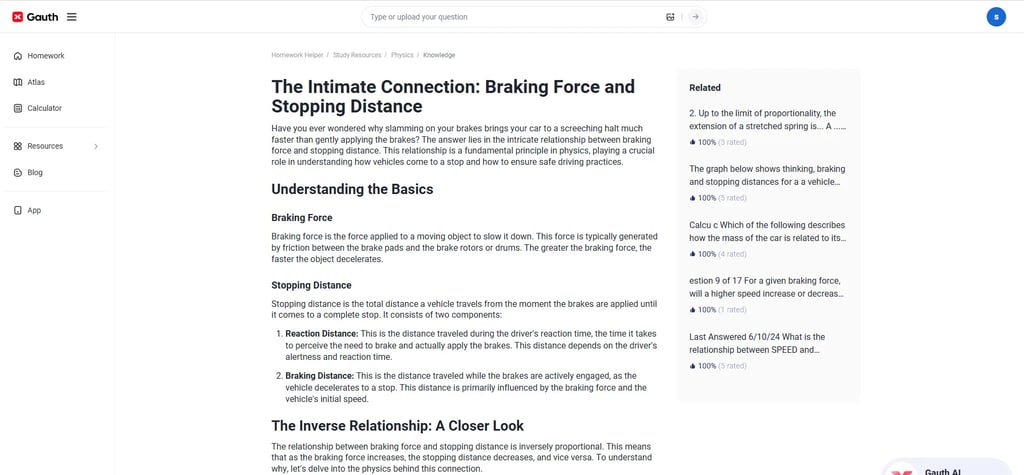This screenshot has height=475, width=1024.
Task: Submit question with arrow button
Action: pyautogui.click(x=696, y=17)
